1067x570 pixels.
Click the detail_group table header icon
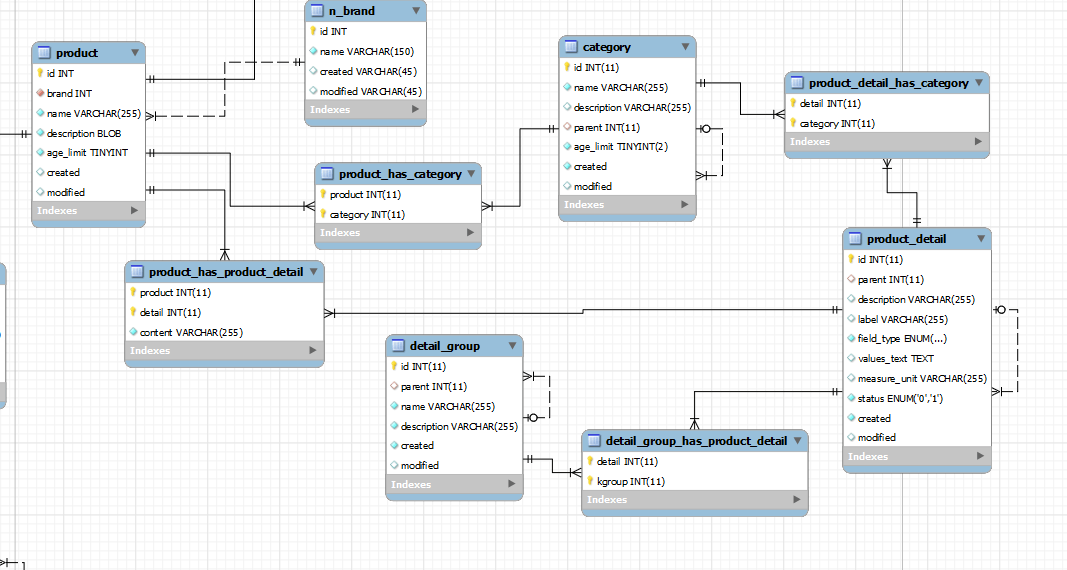pyautogui.click(x=398, y=346)
